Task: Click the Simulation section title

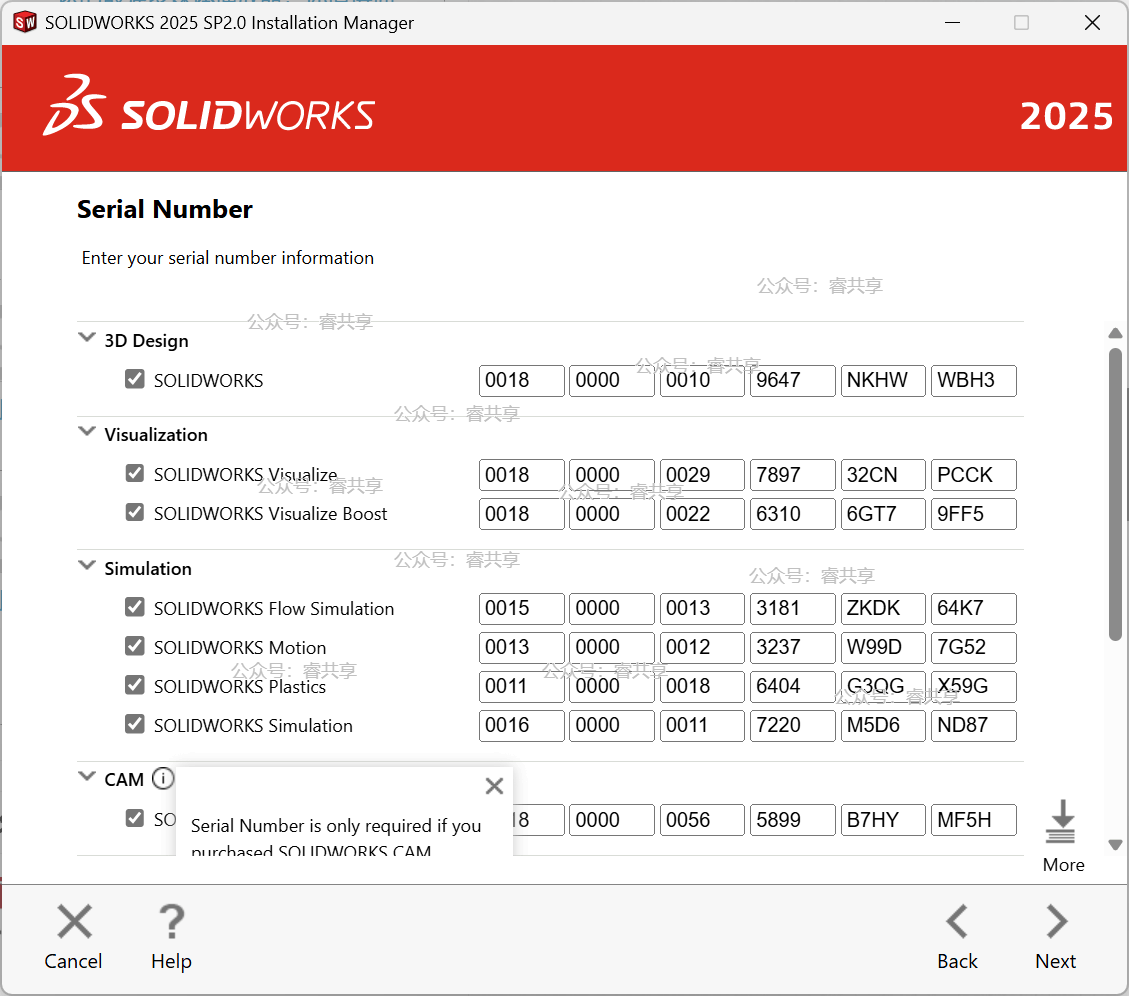Action: 148,569
